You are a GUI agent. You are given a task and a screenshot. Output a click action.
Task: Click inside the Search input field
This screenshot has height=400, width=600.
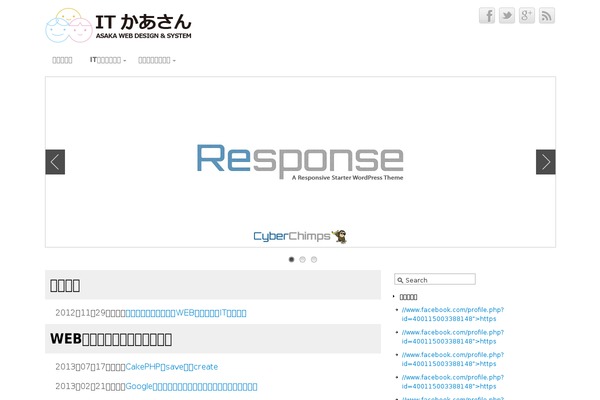[x=435, y=279]
